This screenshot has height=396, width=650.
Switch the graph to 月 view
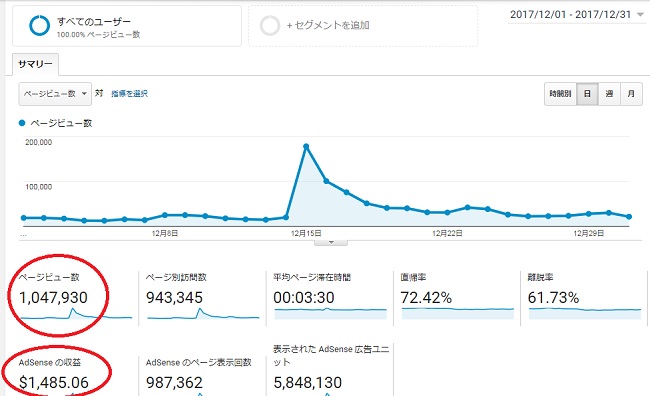pyautogui.click(x=631, y=94)
